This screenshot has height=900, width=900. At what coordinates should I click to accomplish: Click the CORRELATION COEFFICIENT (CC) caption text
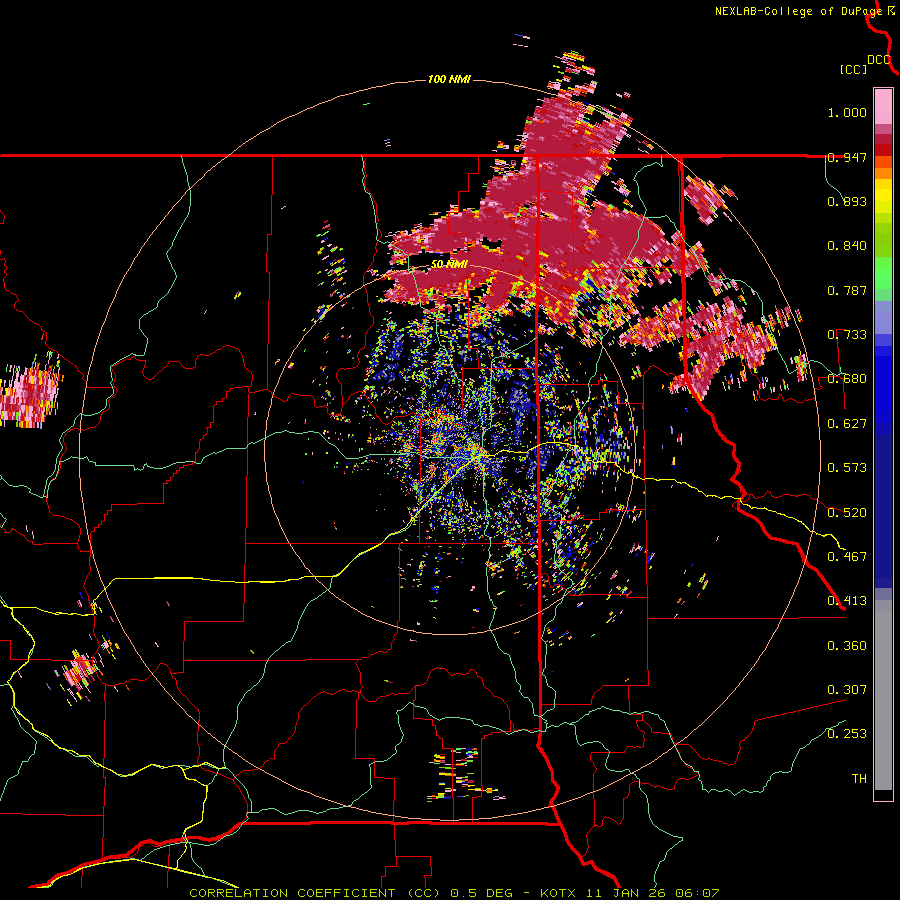click(x=315, y=893)
